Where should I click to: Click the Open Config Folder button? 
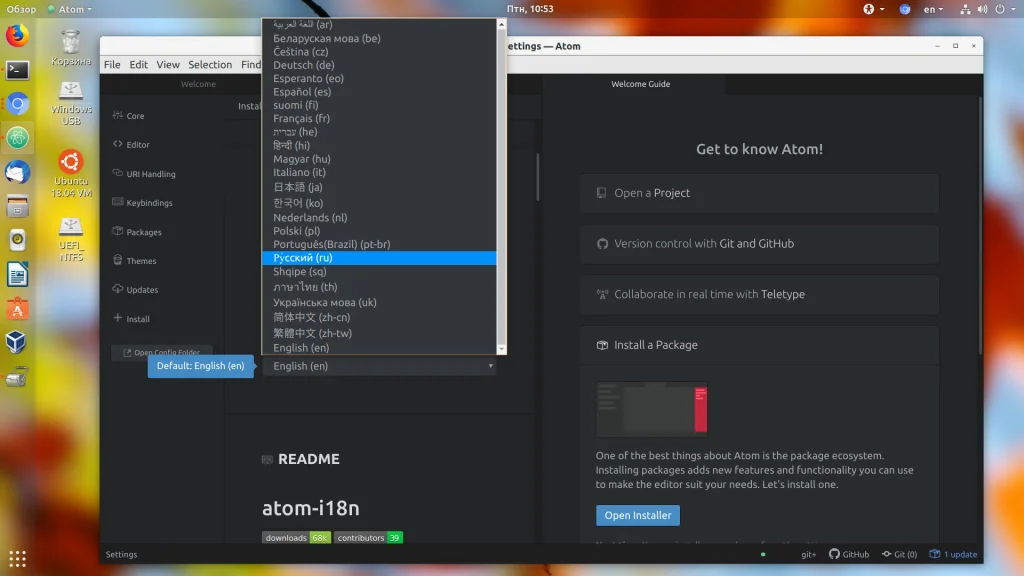pyautogui.click(x=161, y=353)
